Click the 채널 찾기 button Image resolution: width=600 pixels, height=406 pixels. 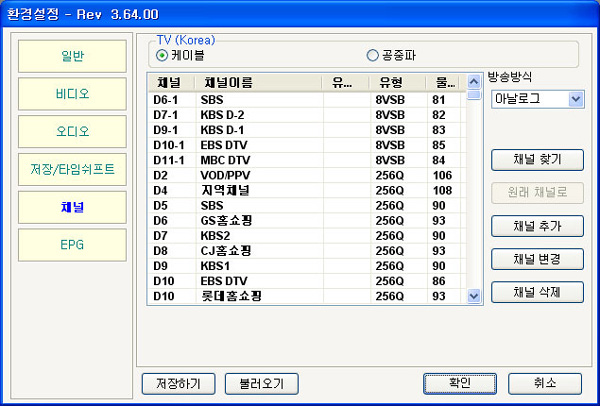(x=537, y=160)
